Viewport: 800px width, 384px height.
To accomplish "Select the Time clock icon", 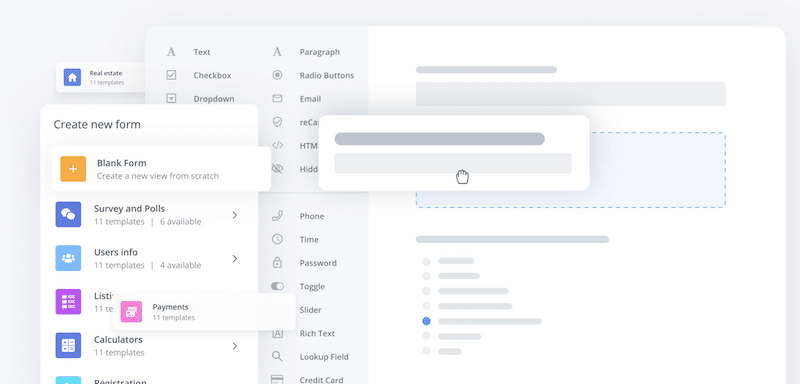I will pos(277,239).
